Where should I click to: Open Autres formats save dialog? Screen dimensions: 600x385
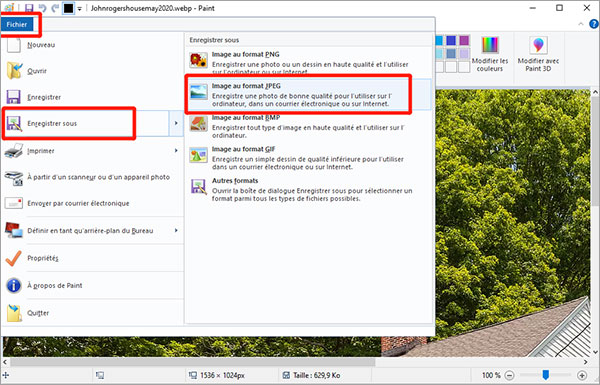[x=308, y=189]
